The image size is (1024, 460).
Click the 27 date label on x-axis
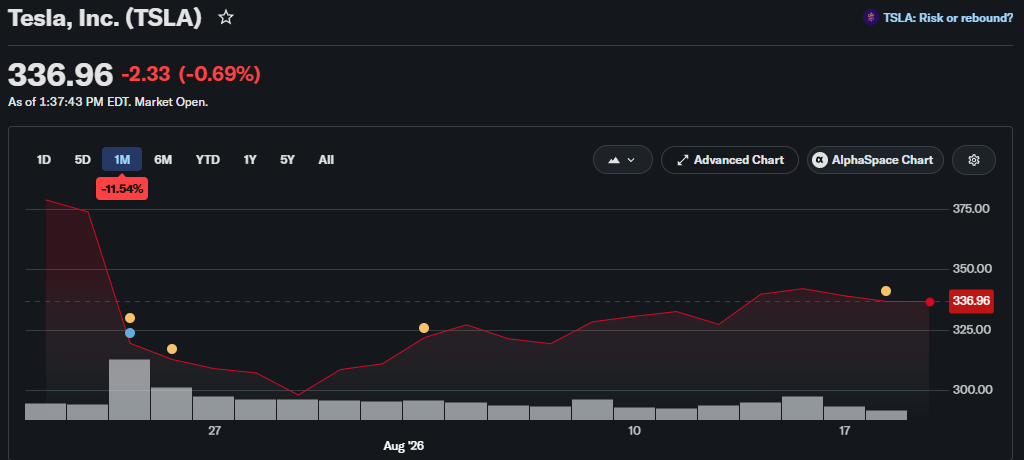tap(214, 431)
